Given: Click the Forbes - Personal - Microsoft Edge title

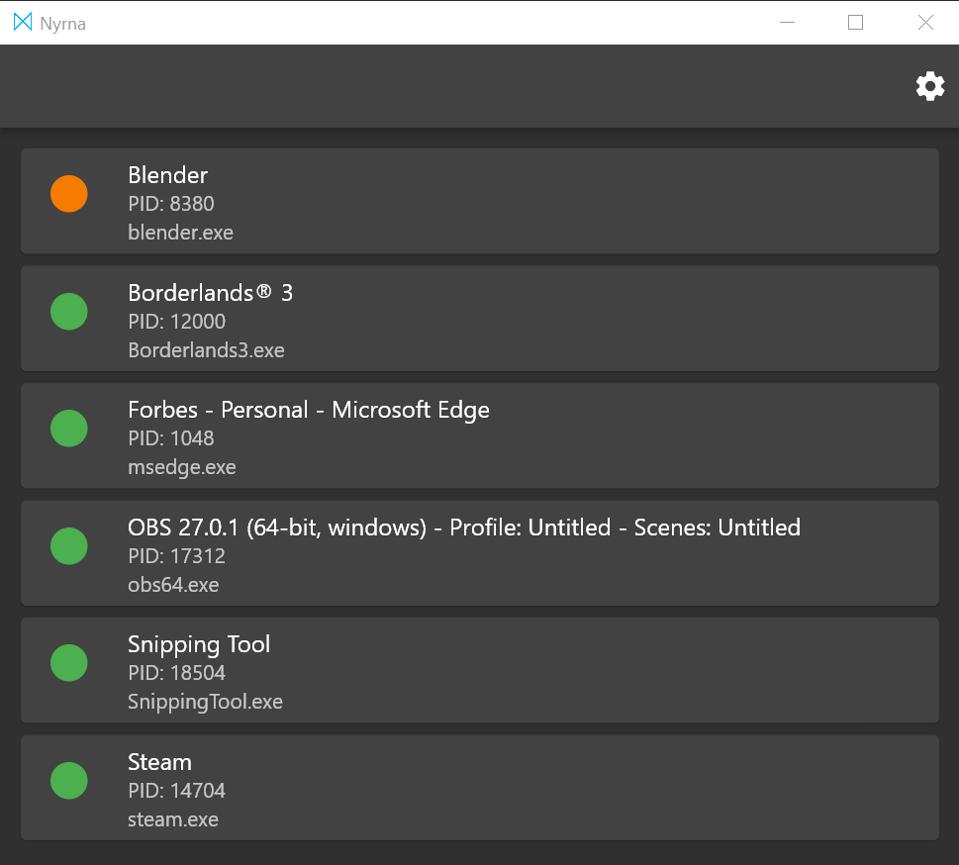Looking at the screenshot, I should point(308,410).
